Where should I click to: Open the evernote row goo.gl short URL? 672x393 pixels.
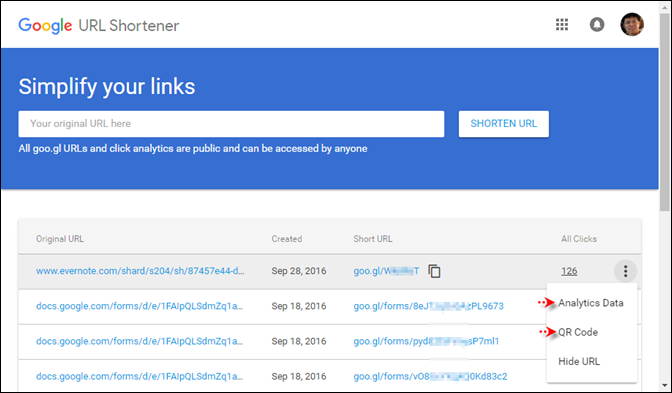(386, 271)
